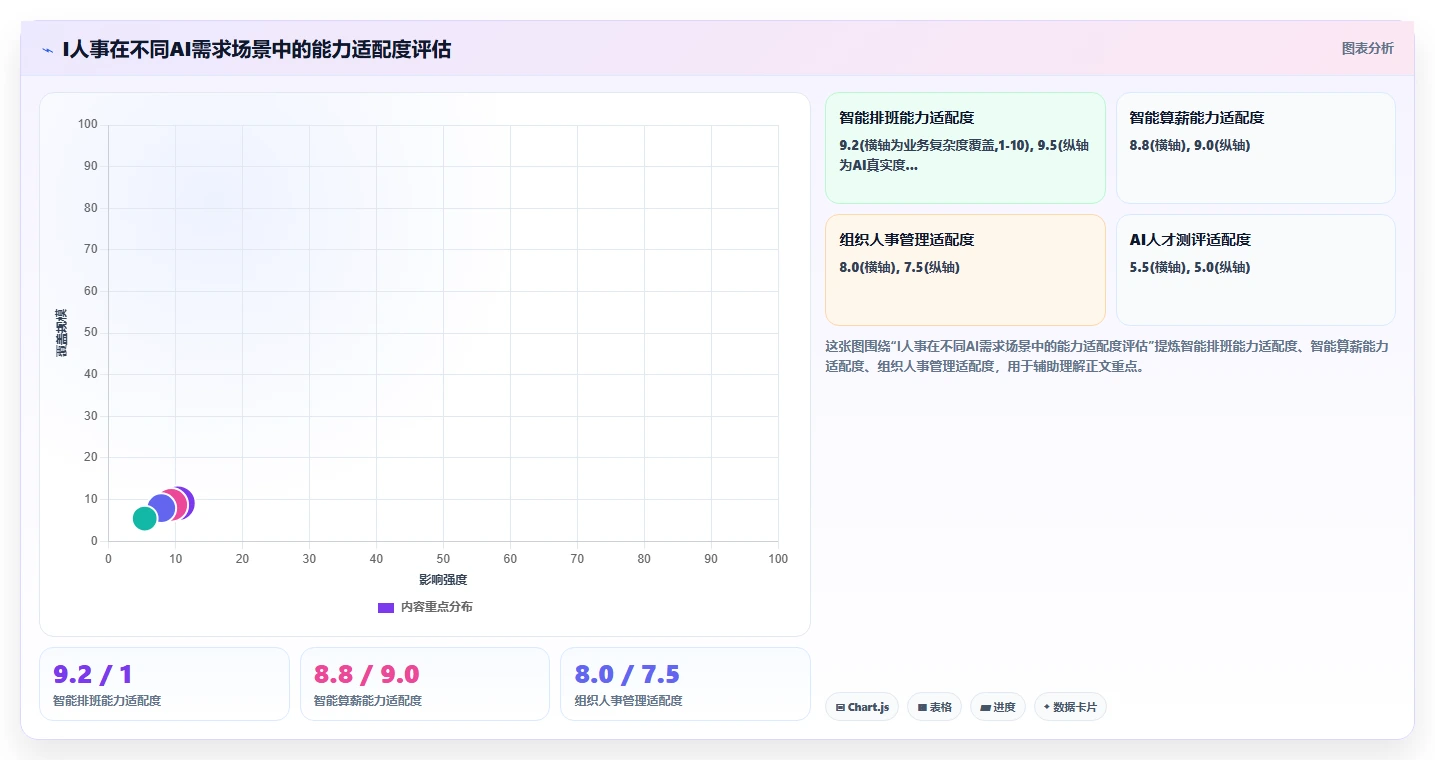The height and width of the screenshot is (760, 1435).
Task: Open the AI人才测评适配度 card
Action: point(1255,270)
